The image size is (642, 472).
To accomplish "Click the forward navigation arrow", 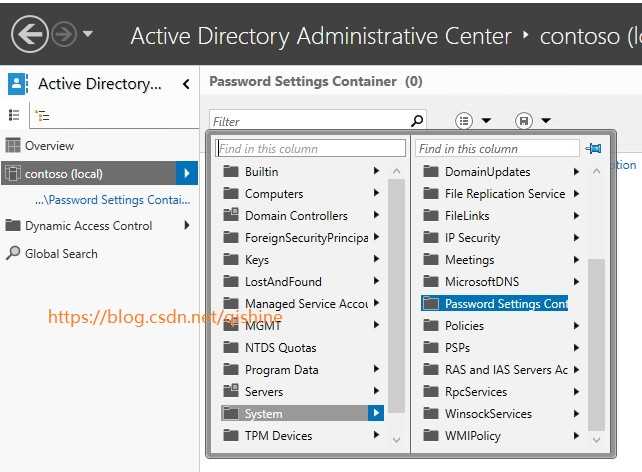I will click(x=64, y=34).
